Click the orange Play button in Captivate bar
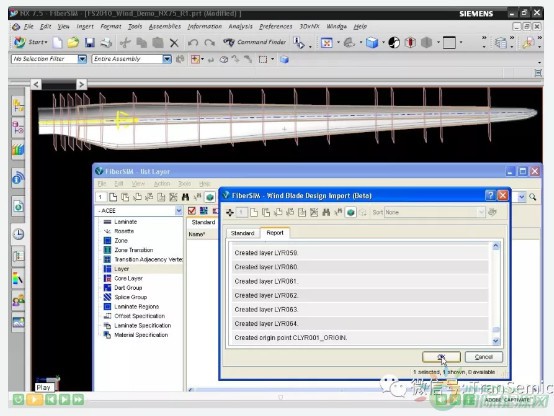The height and width of the screenshot is (416, 554). tap(34, 399)
